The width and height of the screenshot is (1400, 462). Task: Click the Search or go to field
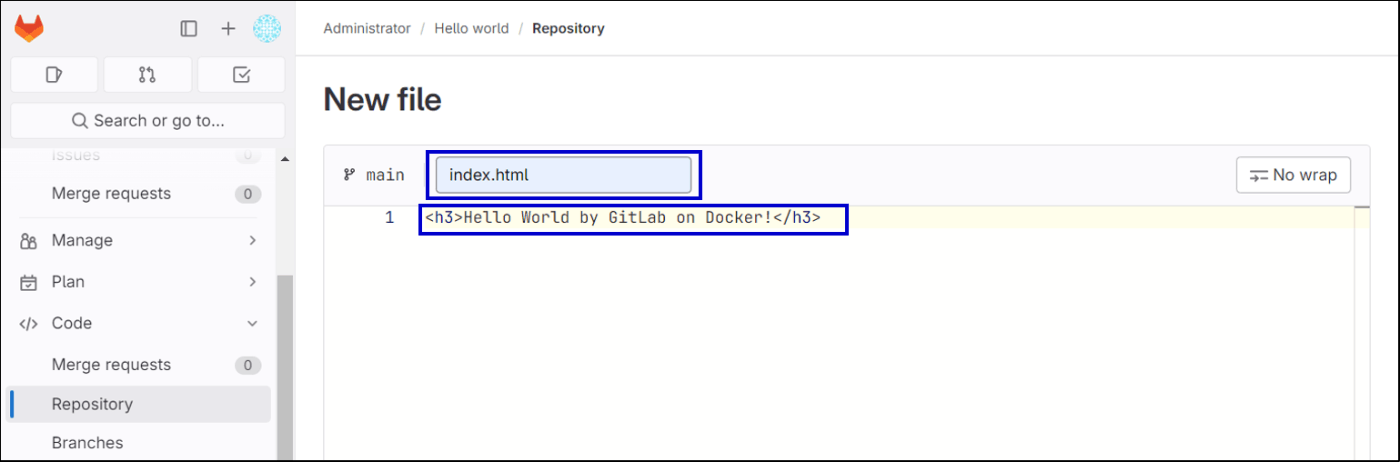click(148, 121)
